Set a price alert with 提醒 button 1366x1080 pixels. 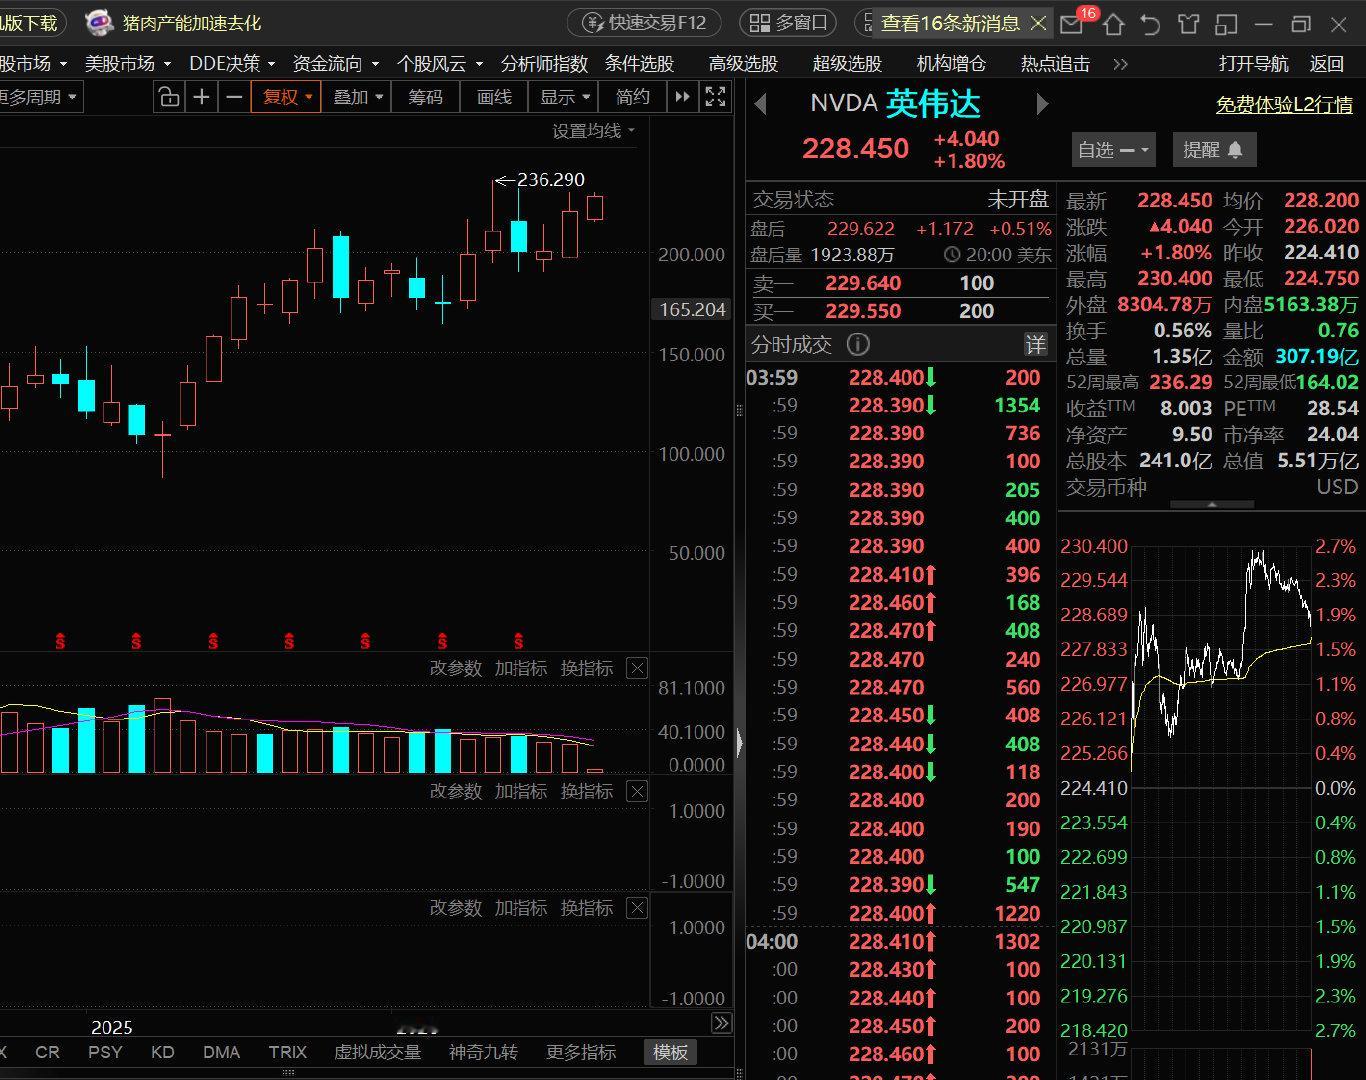pyautogui.click(x=1213, y=150)
